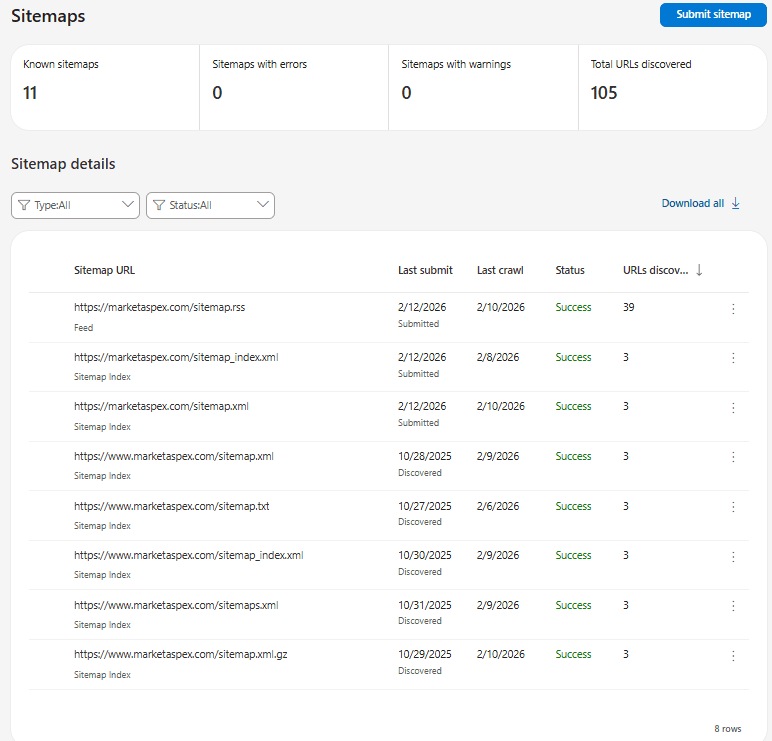
Task: Click the Sitemaps with errors card
Action: (x=294, y=88)
